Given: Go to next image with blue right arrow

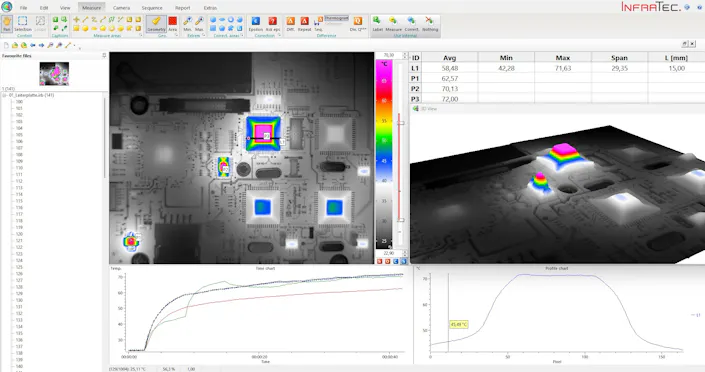Looking at the screenshot, I should pos(41,45).
